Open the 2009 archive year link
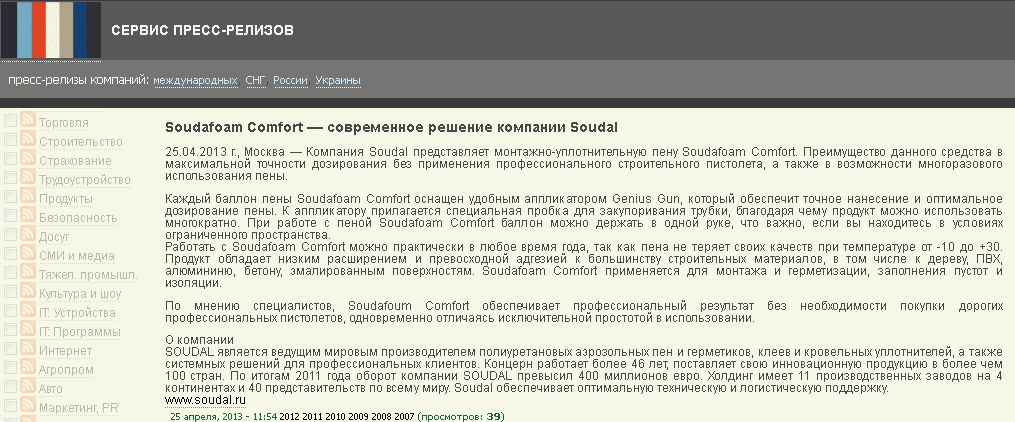The width and height of the screenshot is (1015, 422). (358, 417)
